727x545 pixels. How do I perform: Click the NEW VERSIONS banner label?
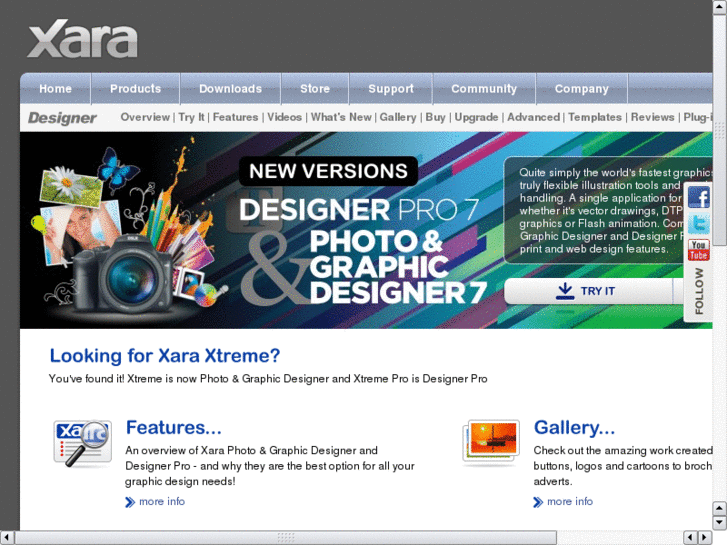coord(328,171)
